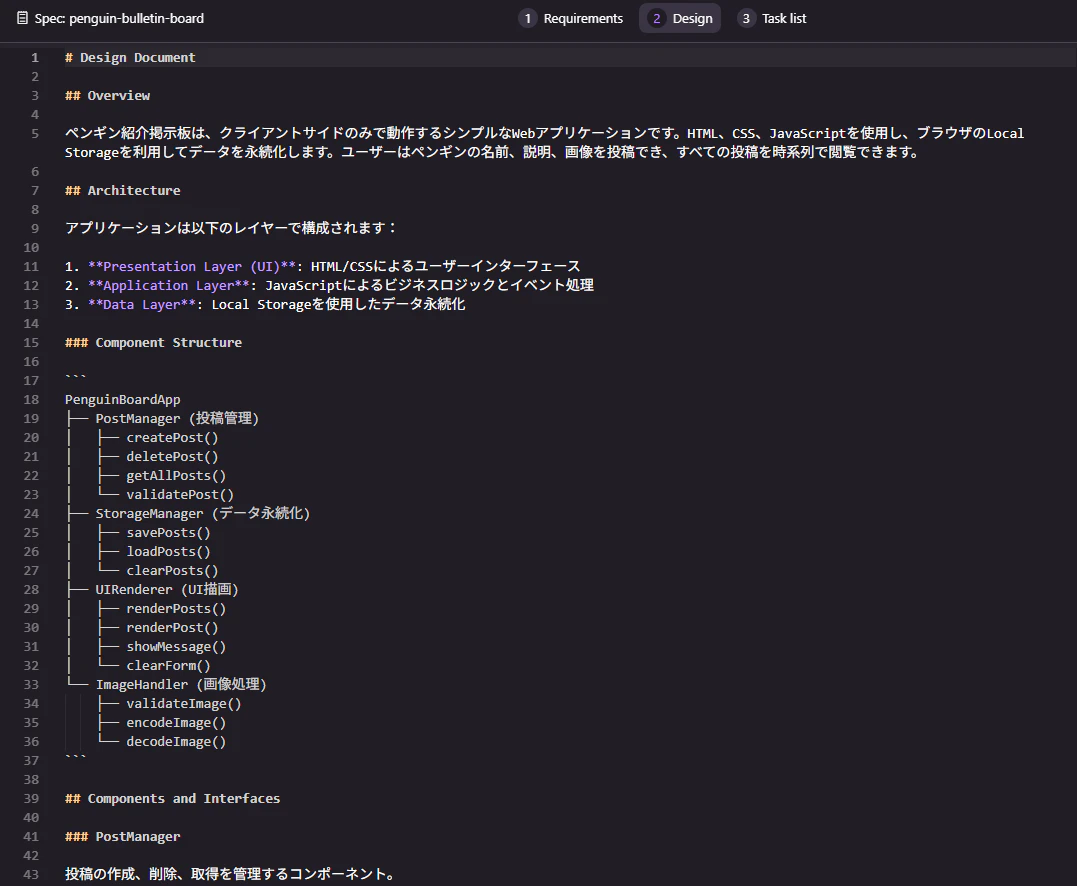Screen dimensions: 1077x886
Task: Click the line アプリケーションは以下のレイヤー
Action: (x=231, y=228)
